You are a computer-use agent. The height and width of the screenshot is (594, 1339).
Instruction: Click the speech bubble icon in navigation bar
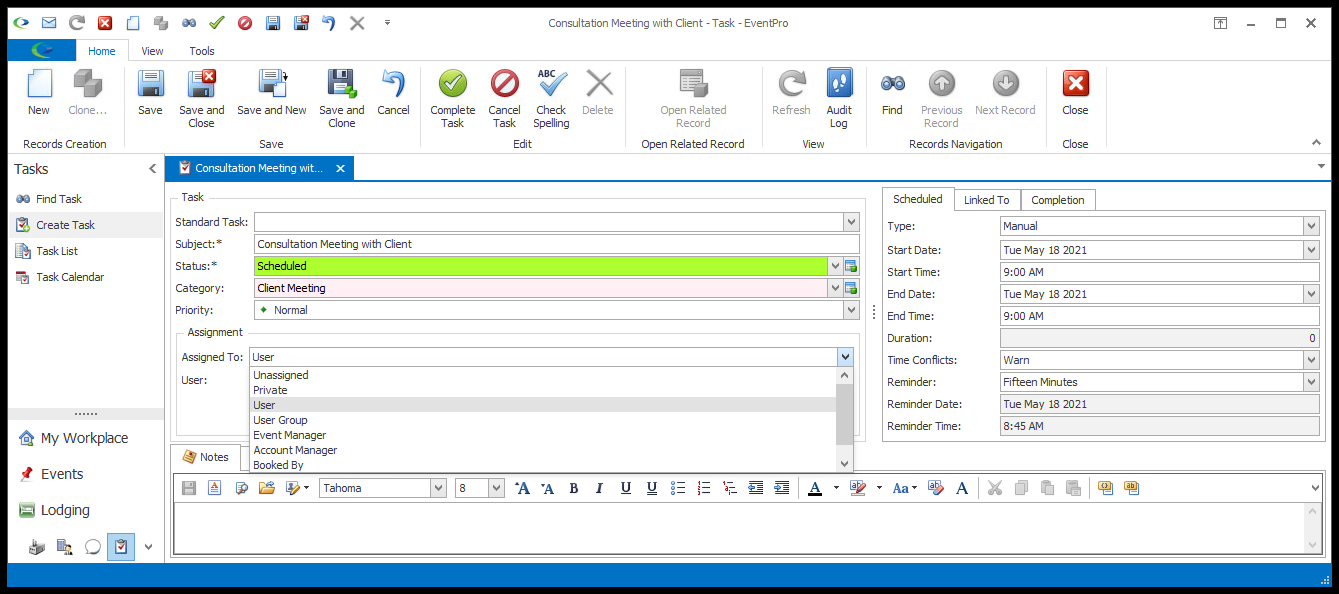coord(93,547)
